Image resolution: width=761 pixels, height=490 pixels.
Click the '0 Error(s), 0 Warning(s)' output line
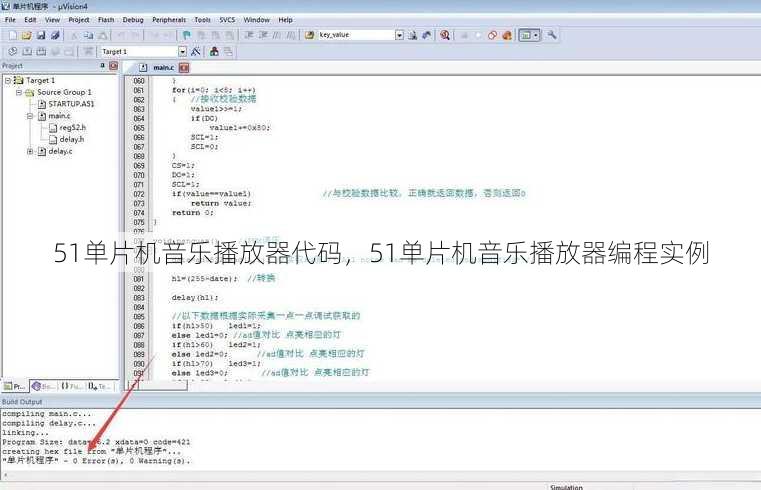tap(96, 460)
